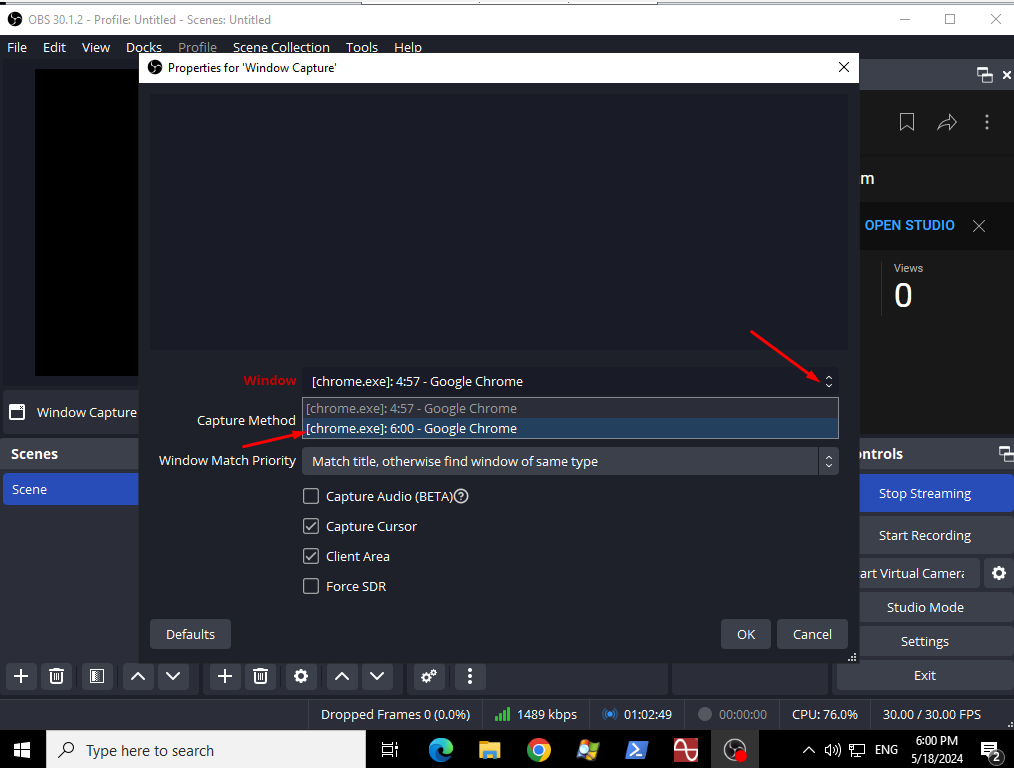
Task: Expand the Window Match Priority dropdown
Action: (827, 461)
